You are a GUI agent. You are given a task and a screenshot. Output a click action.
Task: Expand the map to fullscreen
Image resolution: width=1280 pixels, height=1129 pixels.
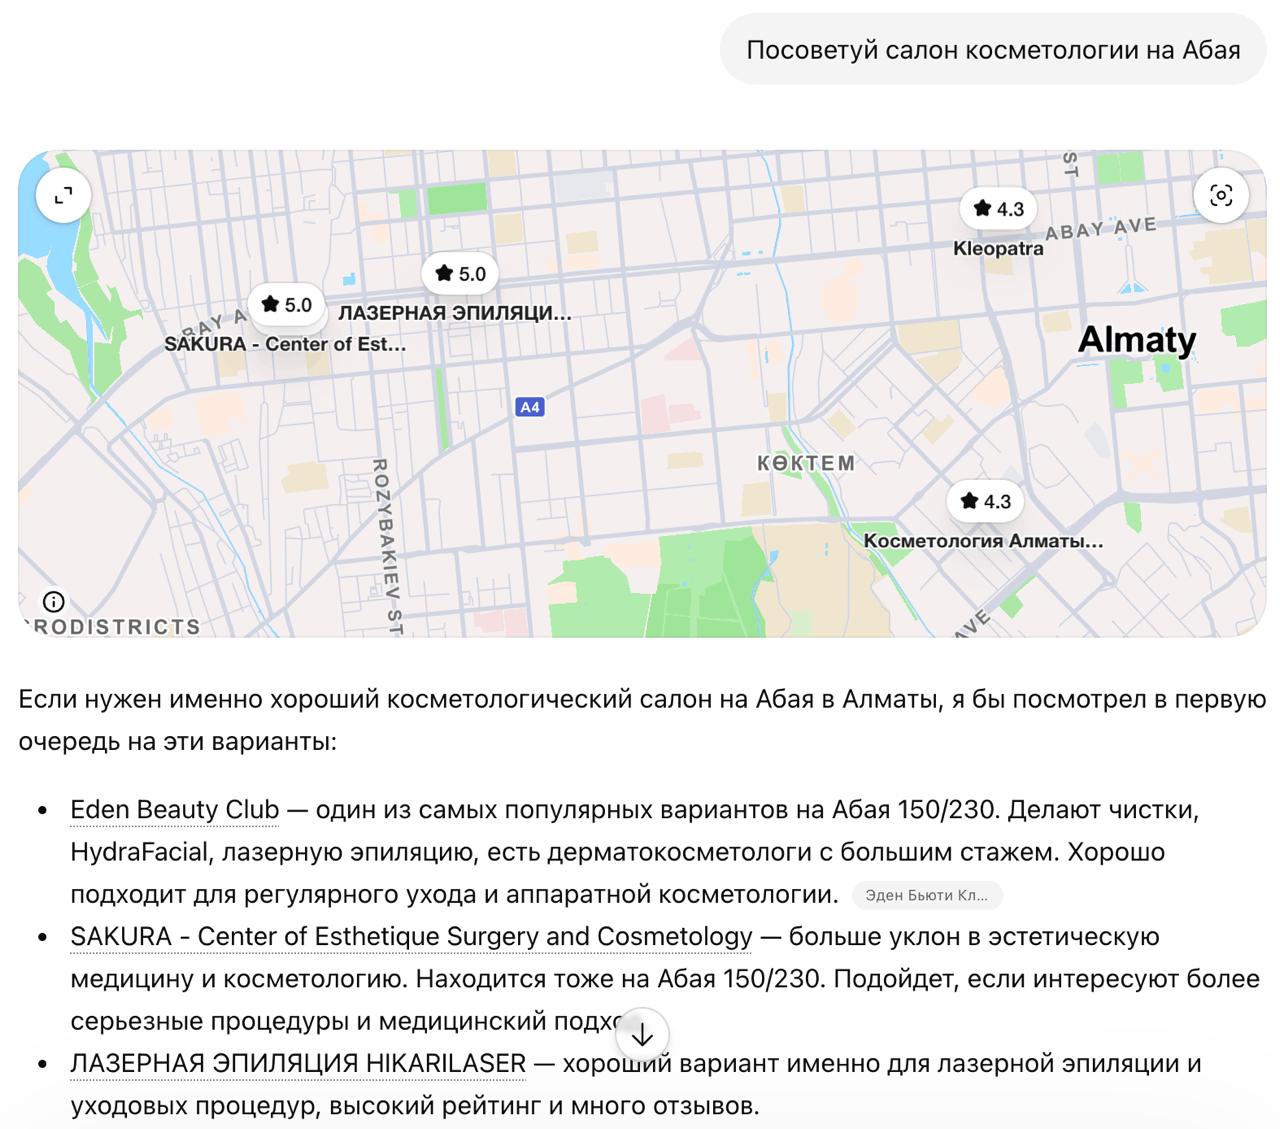[x=63, y=196]
